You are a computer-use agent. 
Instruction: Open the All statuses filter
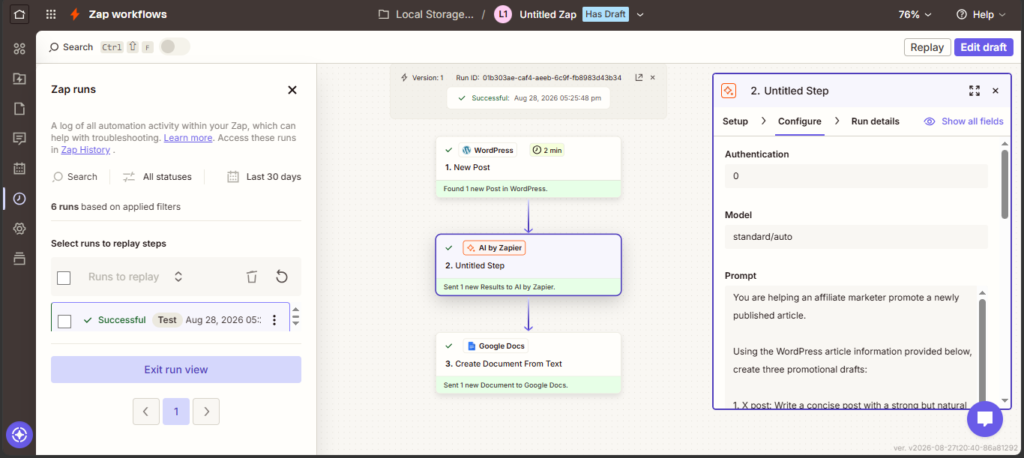coord(157,176)
